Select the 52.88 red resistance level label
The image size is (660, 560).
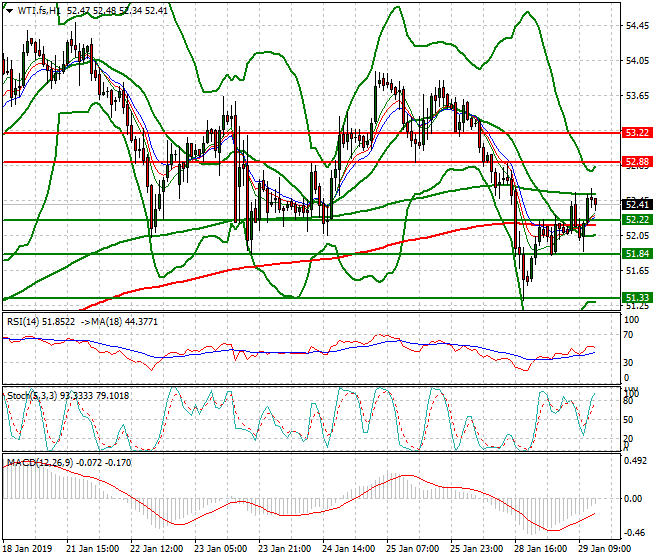pos(637,162)
